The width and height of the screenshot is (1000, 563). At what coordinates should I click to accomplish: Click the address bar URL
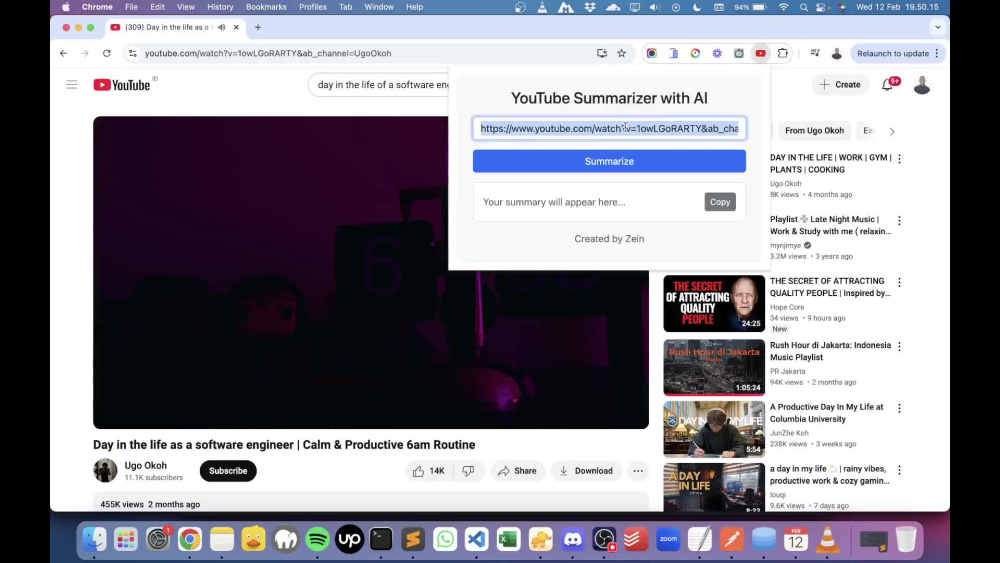pyautogui.click(x=268, y=54)
